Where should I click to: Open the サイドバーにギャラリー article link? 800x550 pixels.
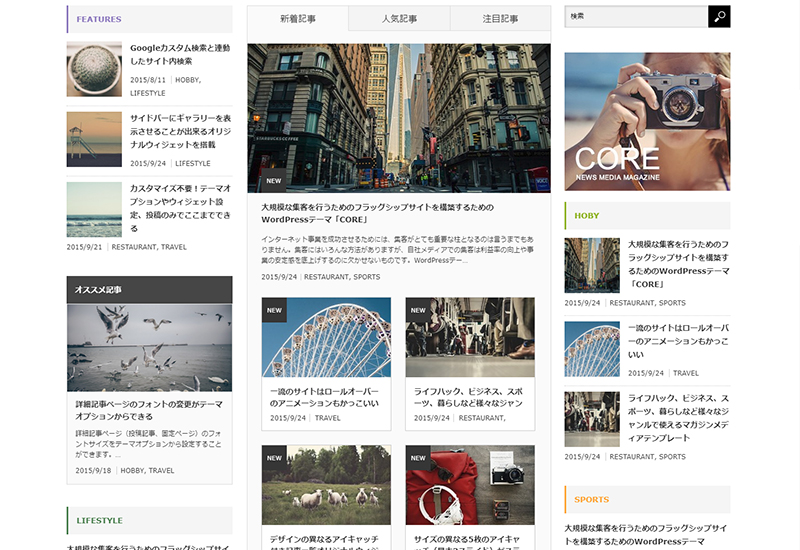pyautogui.click(x=181, y=132)
